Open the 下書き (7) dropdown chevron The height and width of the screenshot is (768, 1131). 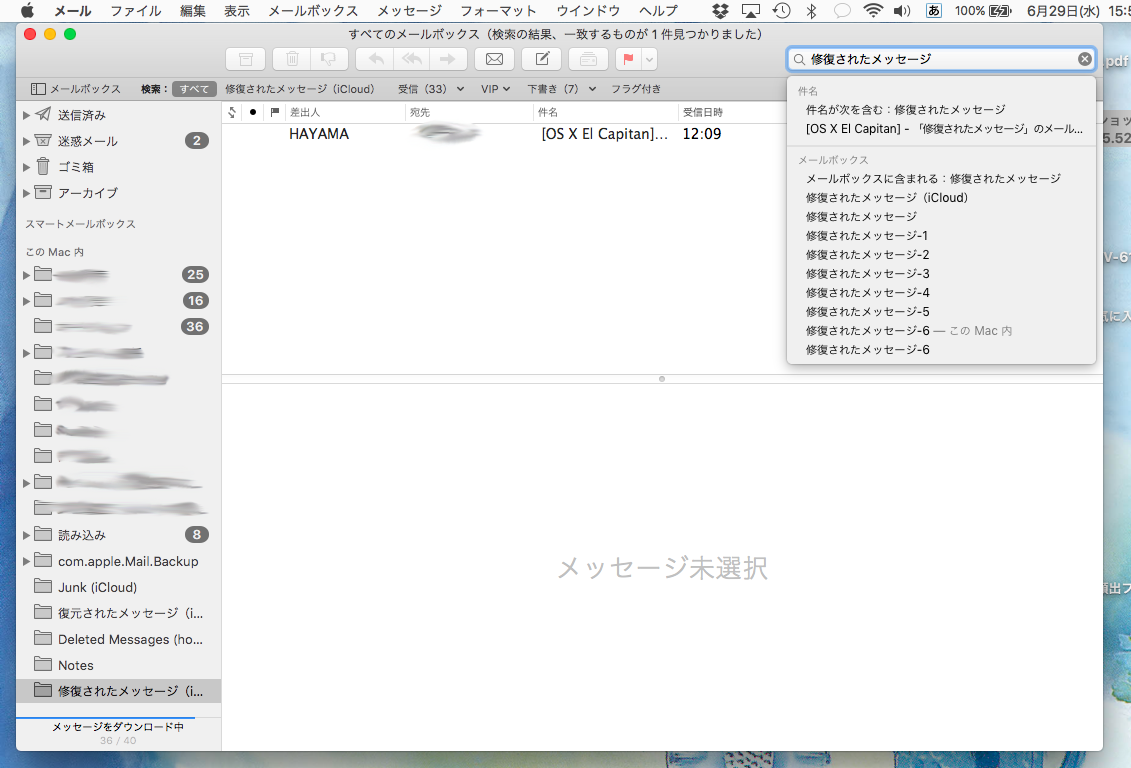[x=592, y=89]
